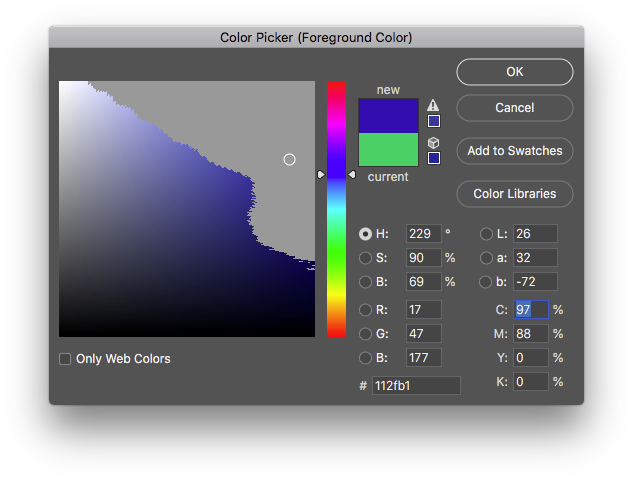Click the C cyan percentage field
632x478 pixels.
530,310
